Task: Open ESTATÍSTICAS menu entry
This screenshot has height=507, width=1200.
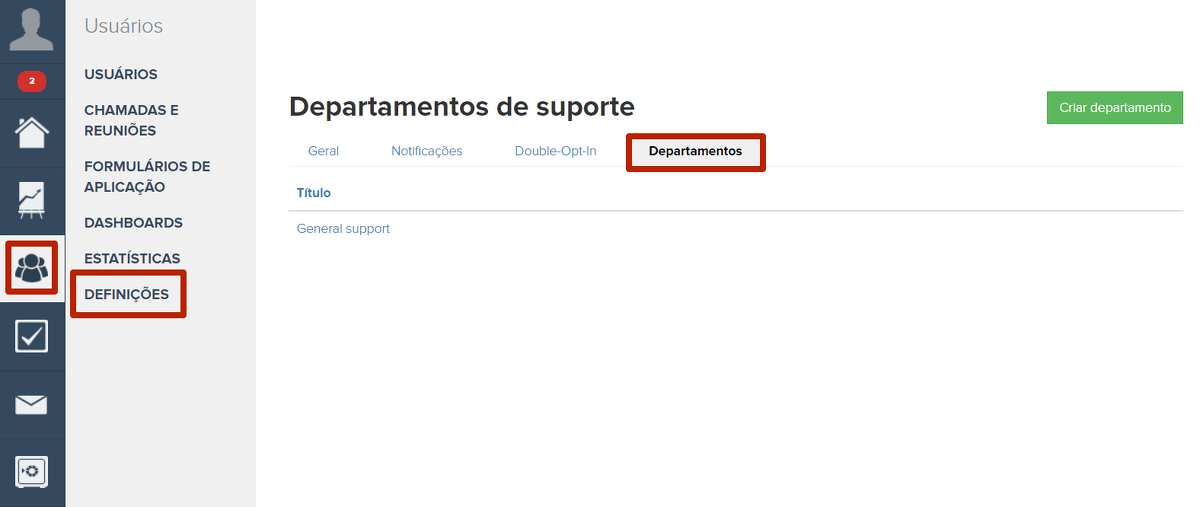Action: point(132,259)
